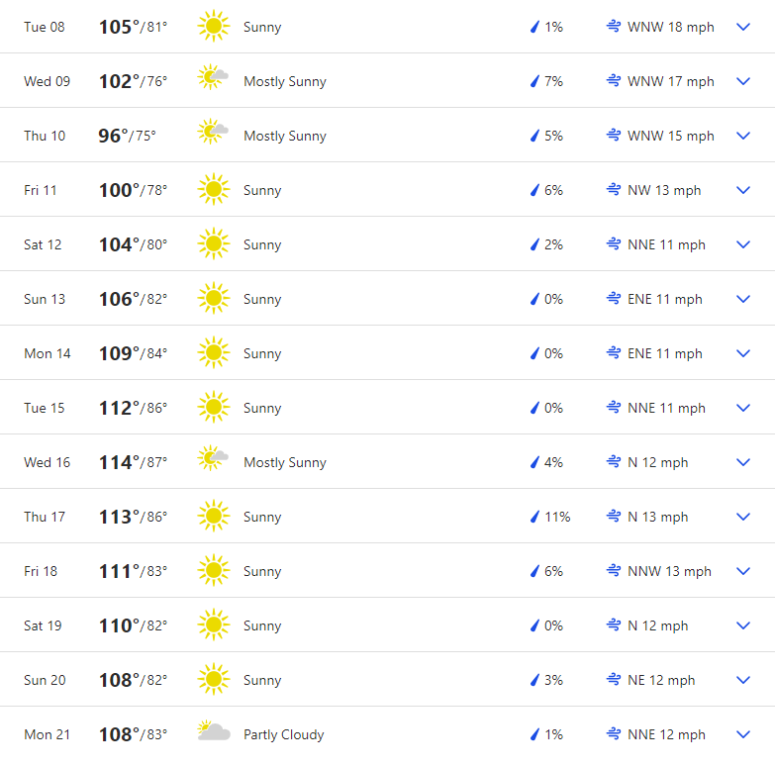This screenshot has width=775, height=768.
Task: Click the WNW 18 mph wind reading
Action: [x=670, y=27]
